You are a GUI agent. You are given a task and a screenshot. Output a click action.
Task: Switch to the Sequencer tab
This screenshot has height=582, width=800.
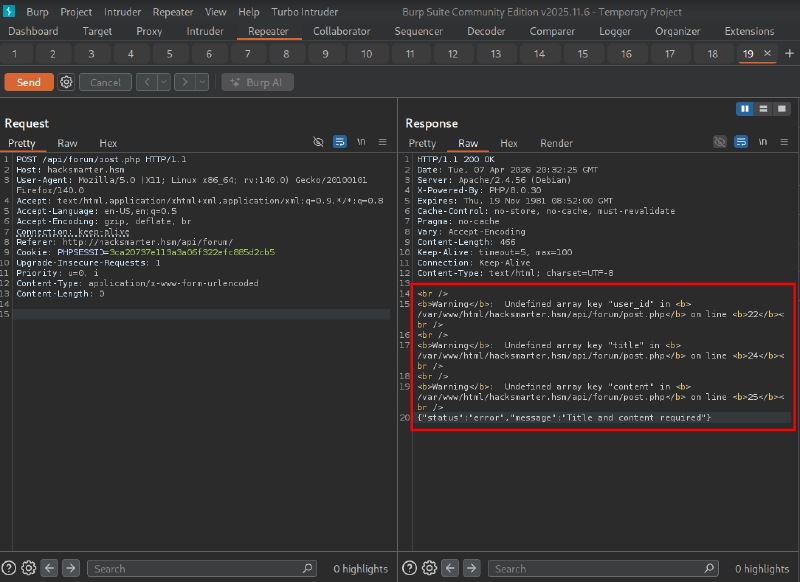click(x=418, y=31)
